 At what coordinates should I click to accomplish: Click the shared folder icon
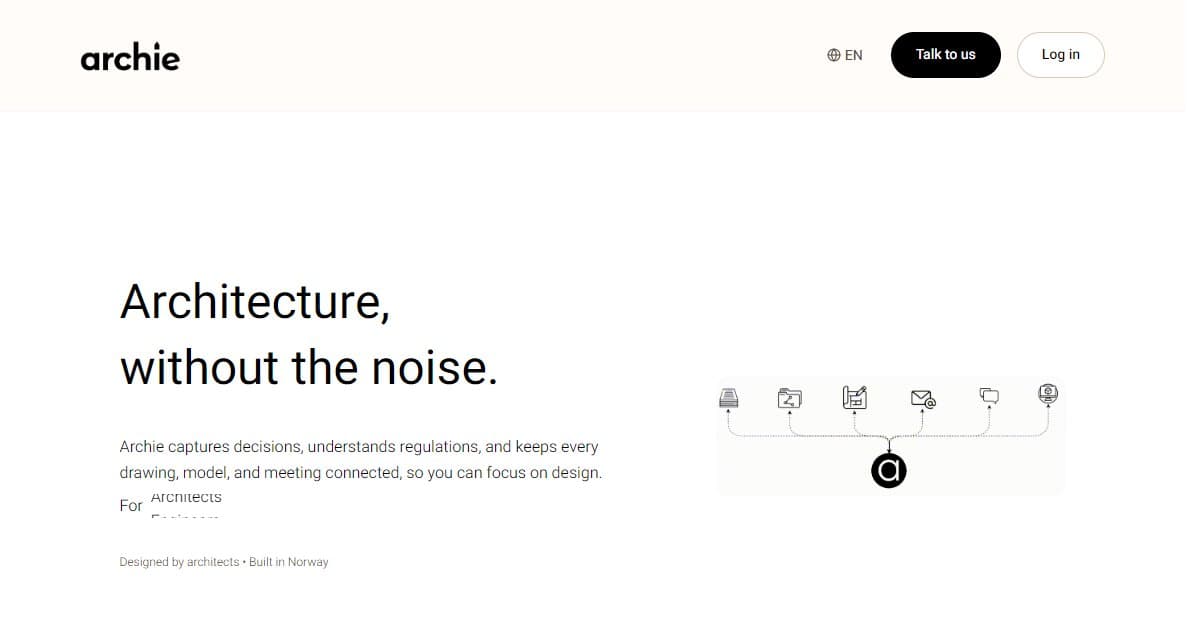[790, 398]
